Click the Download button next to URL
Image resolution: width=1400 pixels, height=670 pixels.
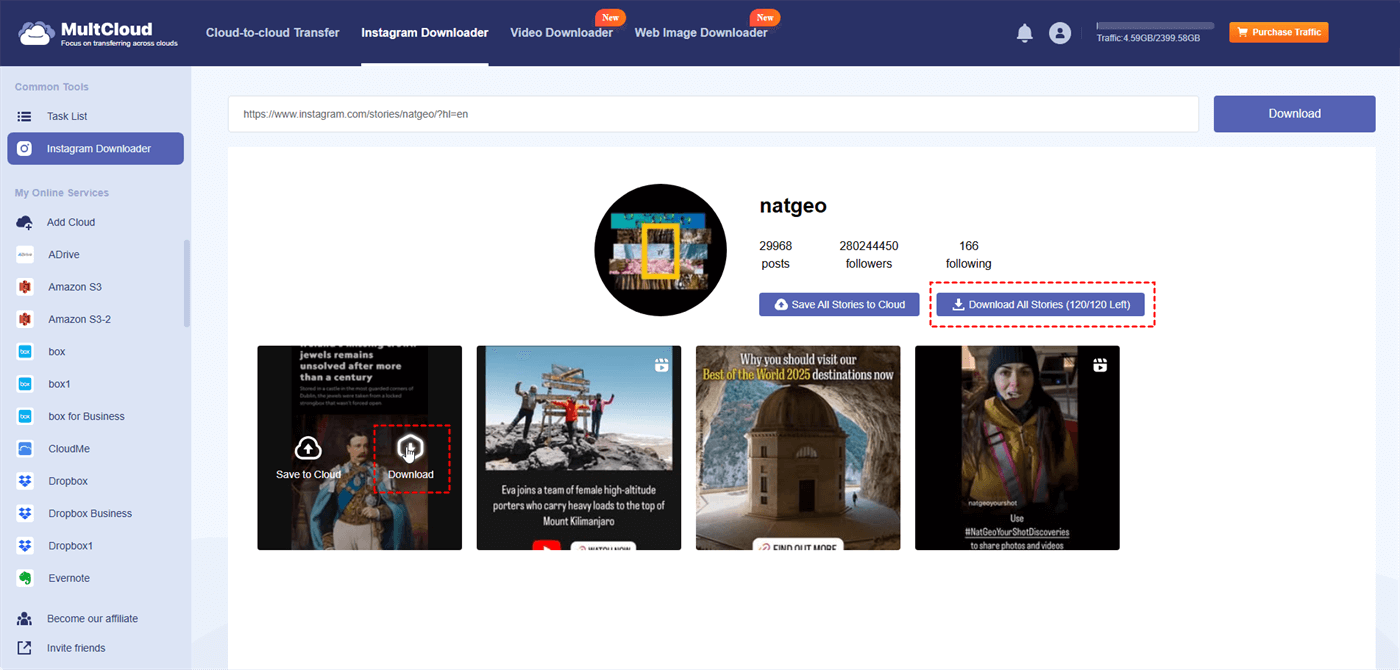(1295, 114)
